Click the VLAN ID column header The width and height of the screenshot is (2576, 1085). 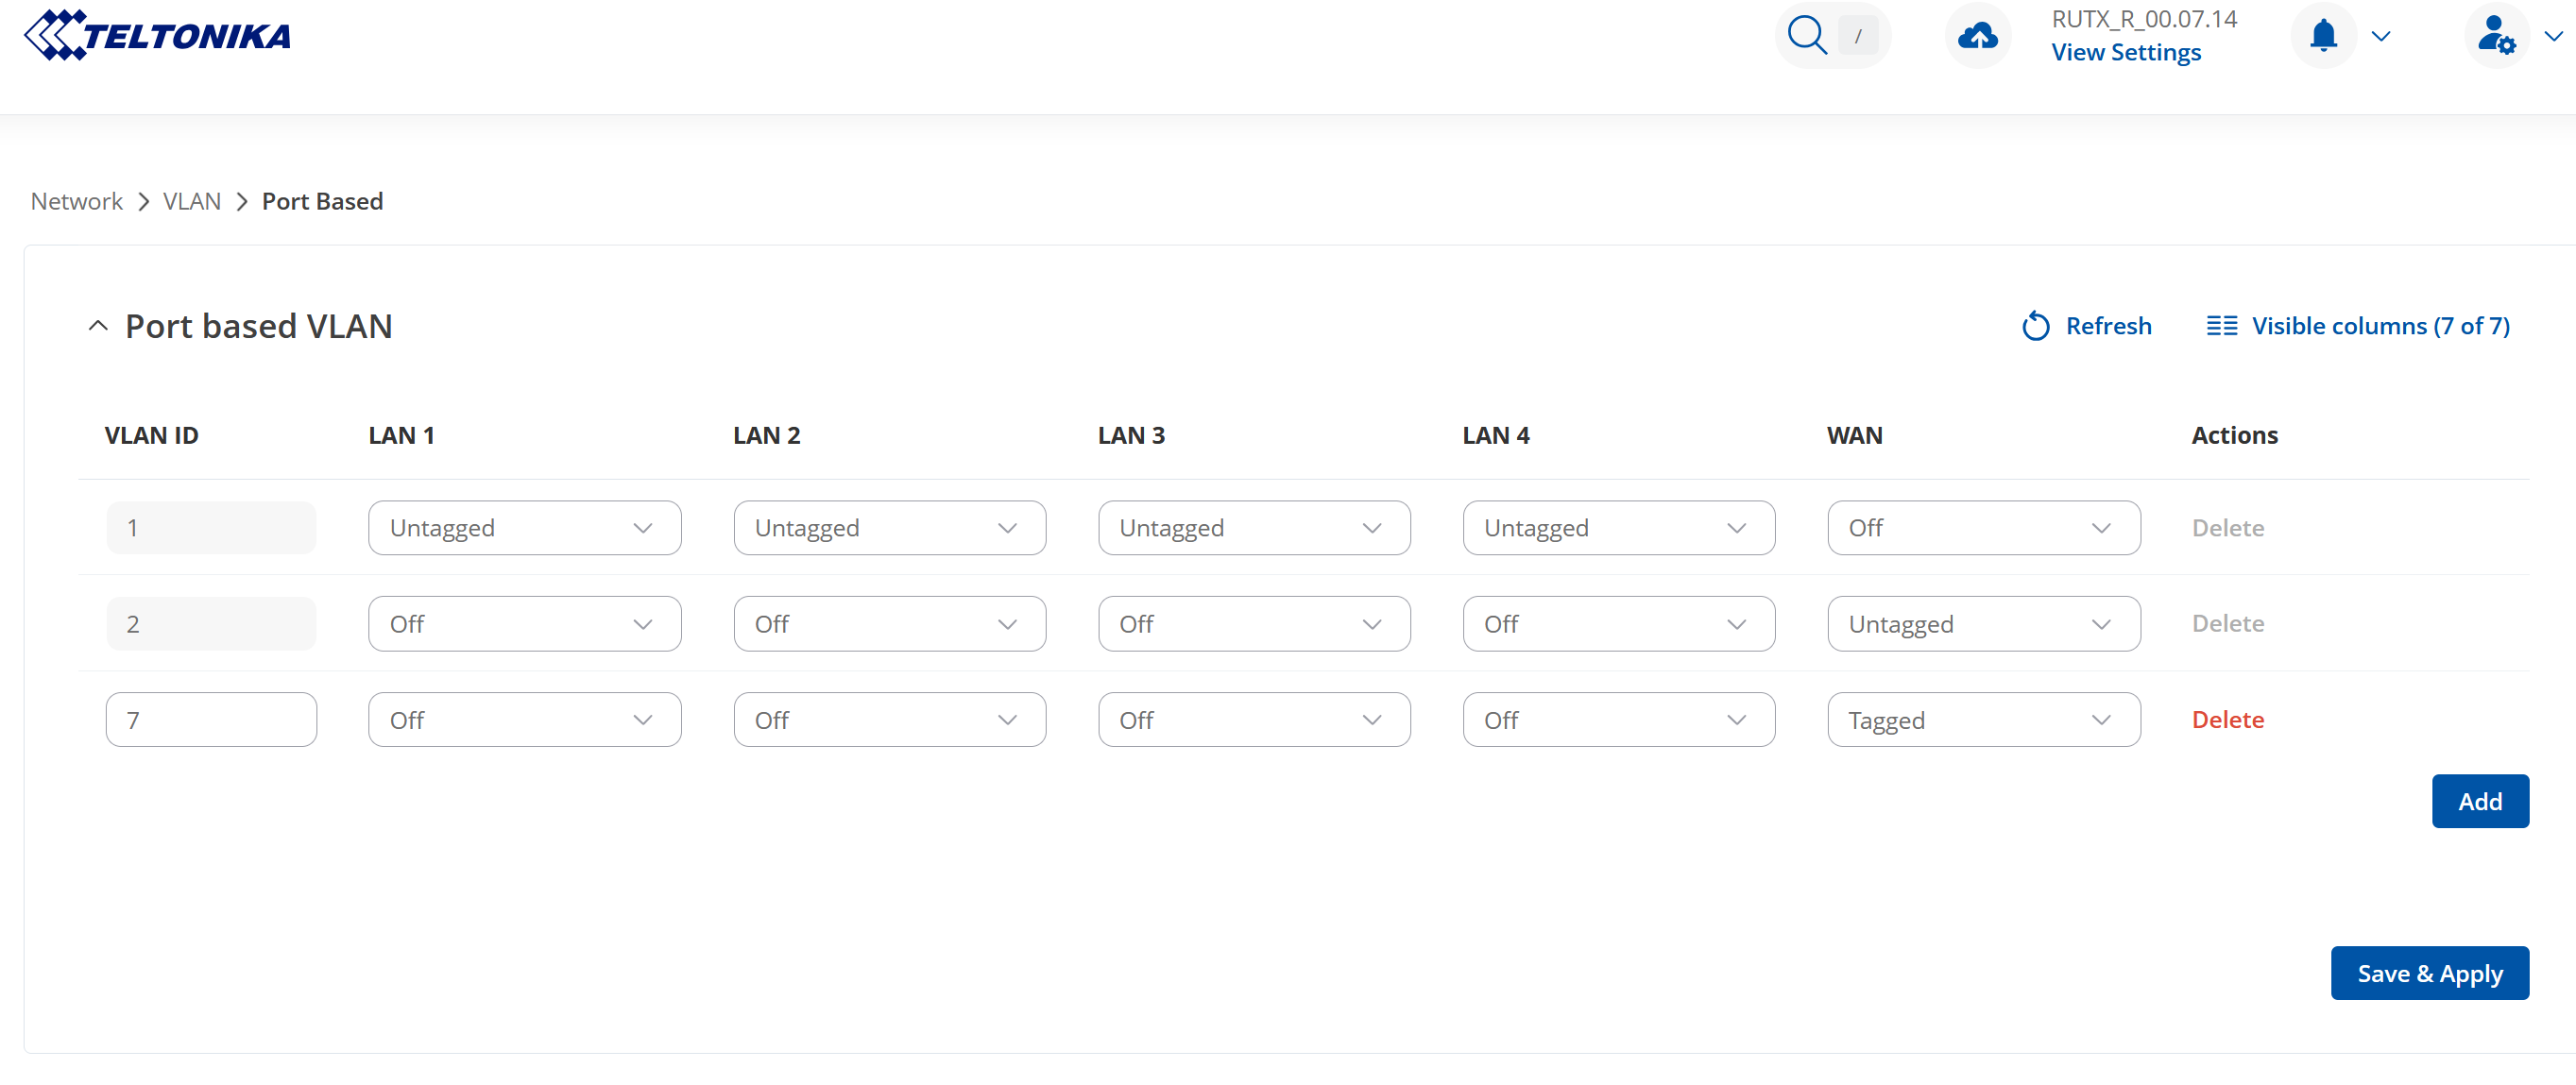(x=152, y=435)
